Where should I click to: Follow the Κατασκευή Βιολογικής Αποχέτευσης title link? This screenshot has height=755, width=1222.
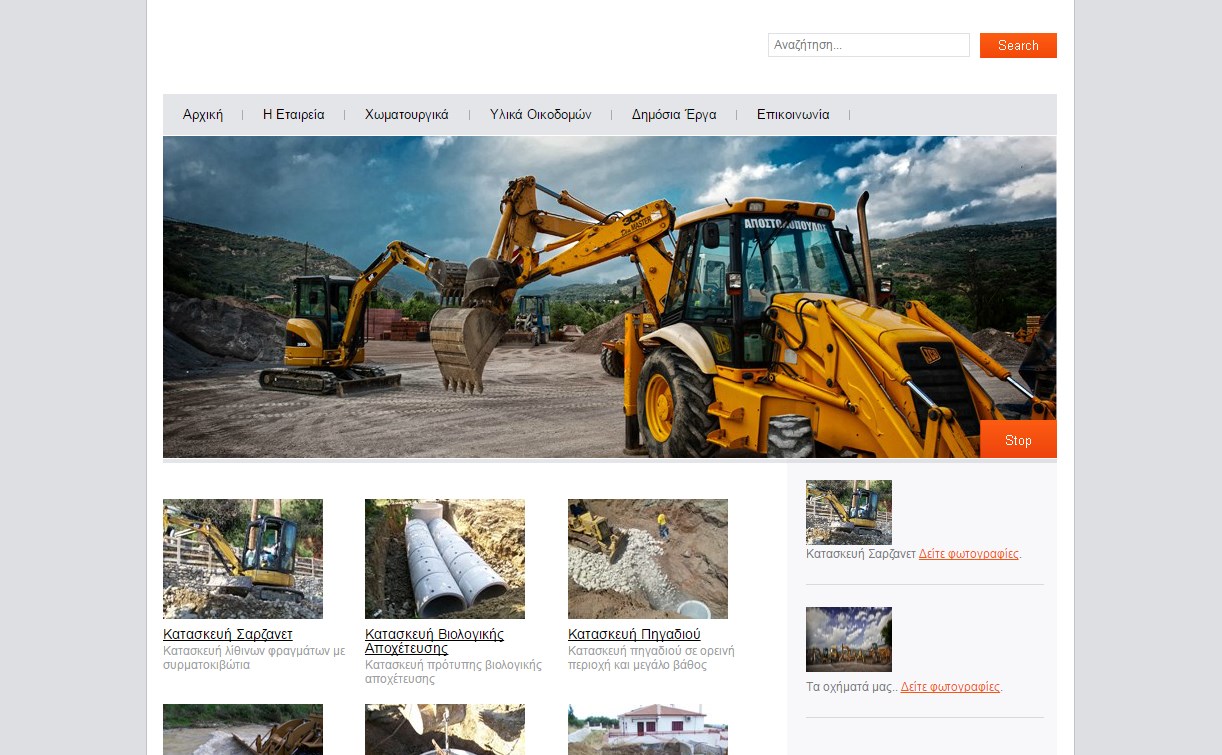coord(434,641)
